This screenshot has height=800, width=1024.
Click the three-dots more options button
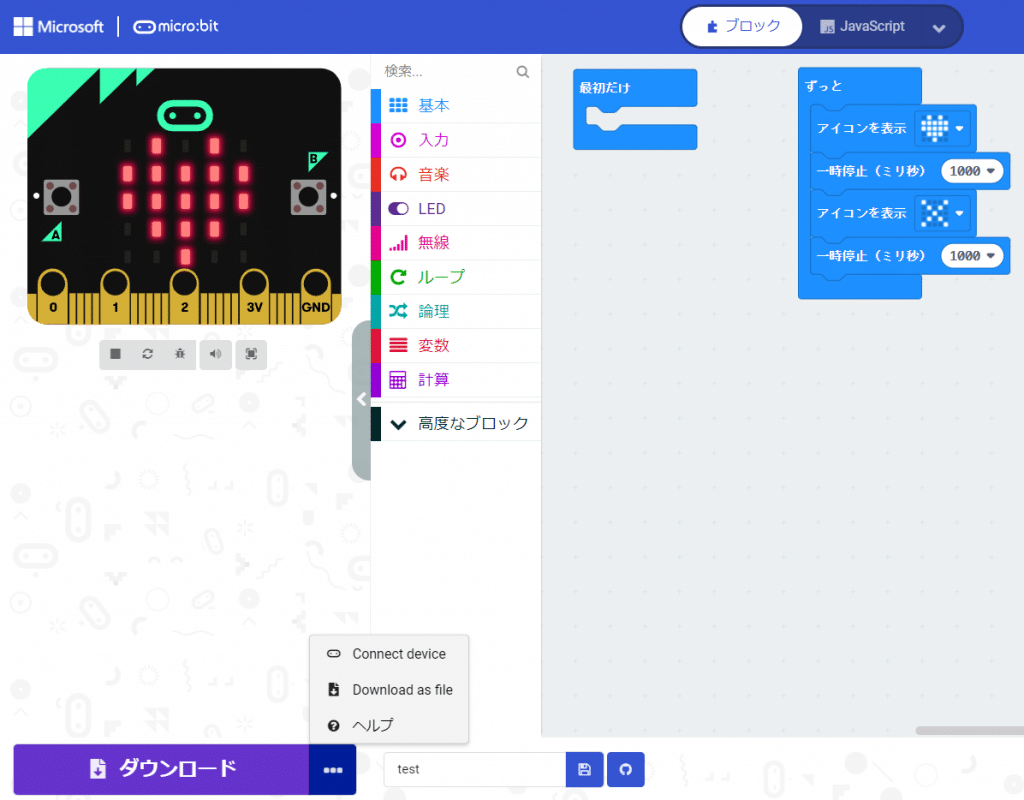(333, 770)
